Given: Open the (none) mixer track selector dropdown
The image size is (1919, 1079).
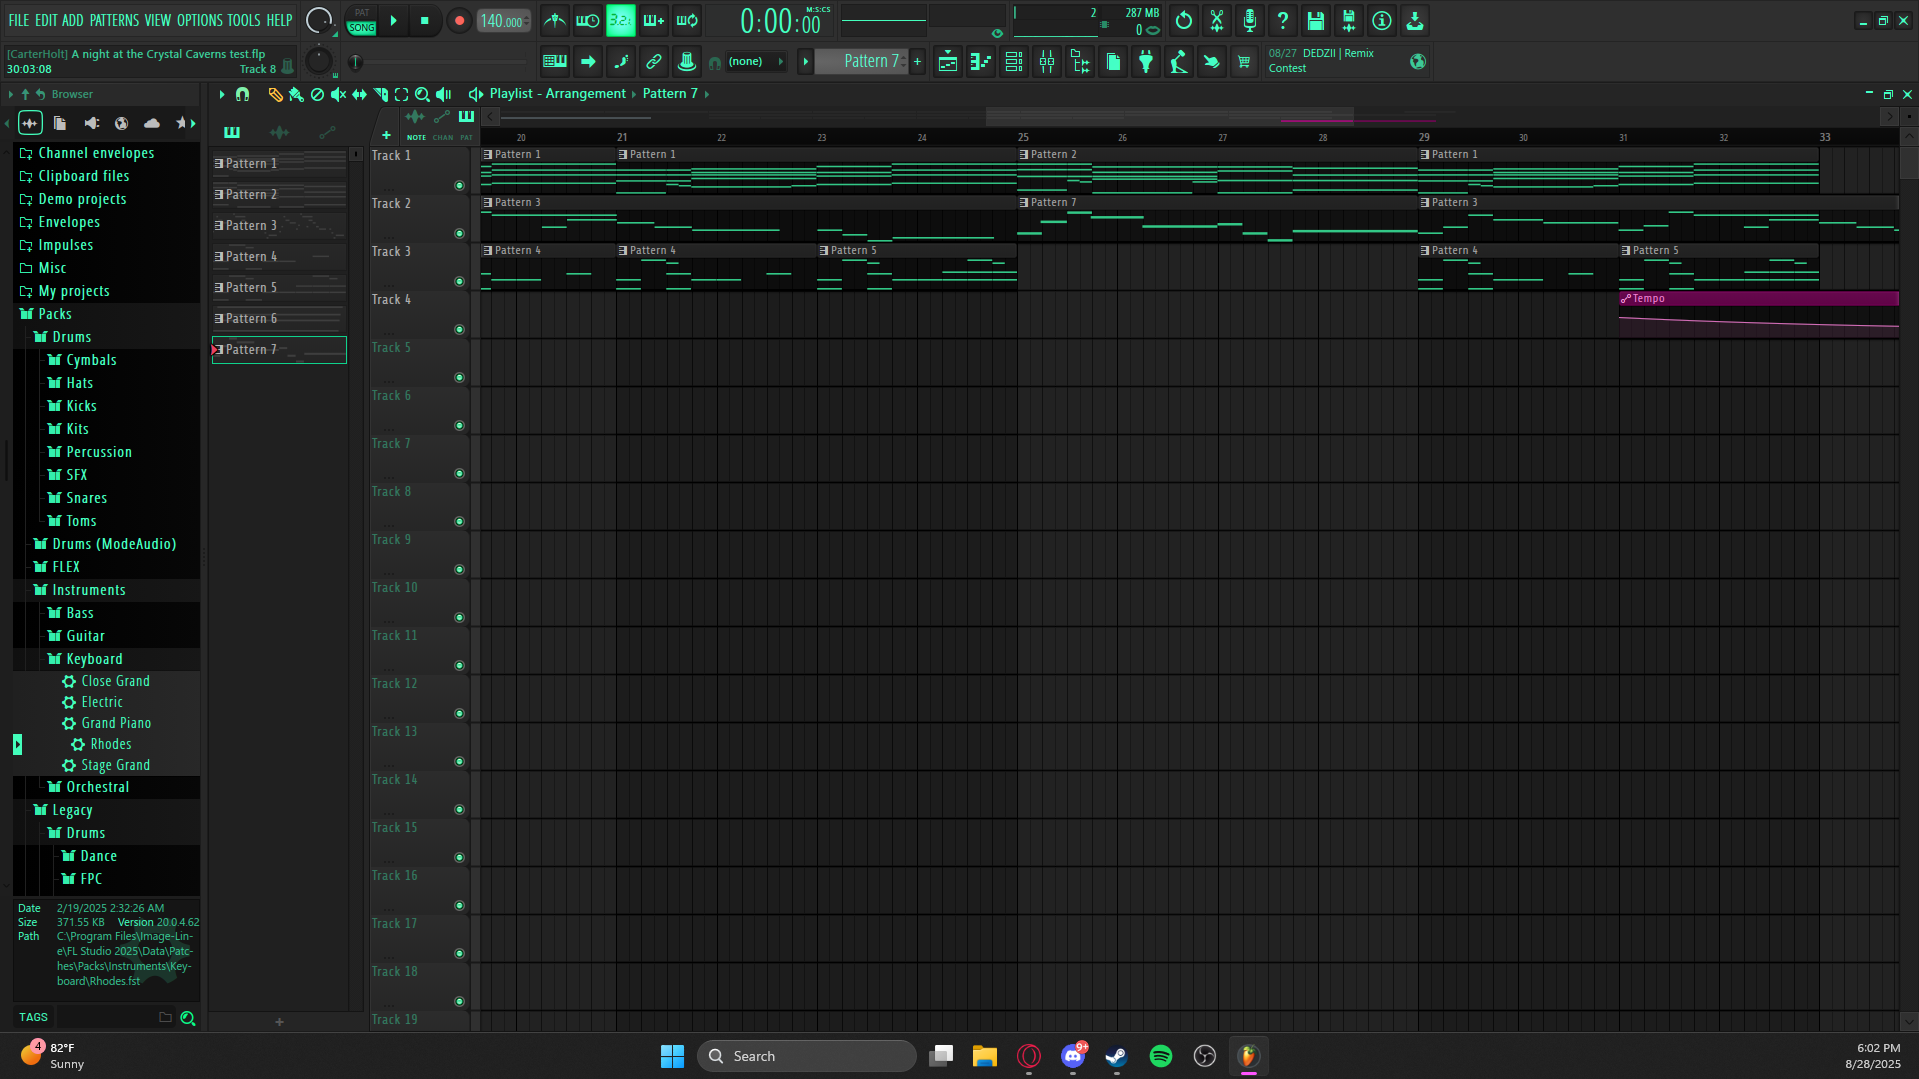Looking at the screenshot, I should click(755, 62).
